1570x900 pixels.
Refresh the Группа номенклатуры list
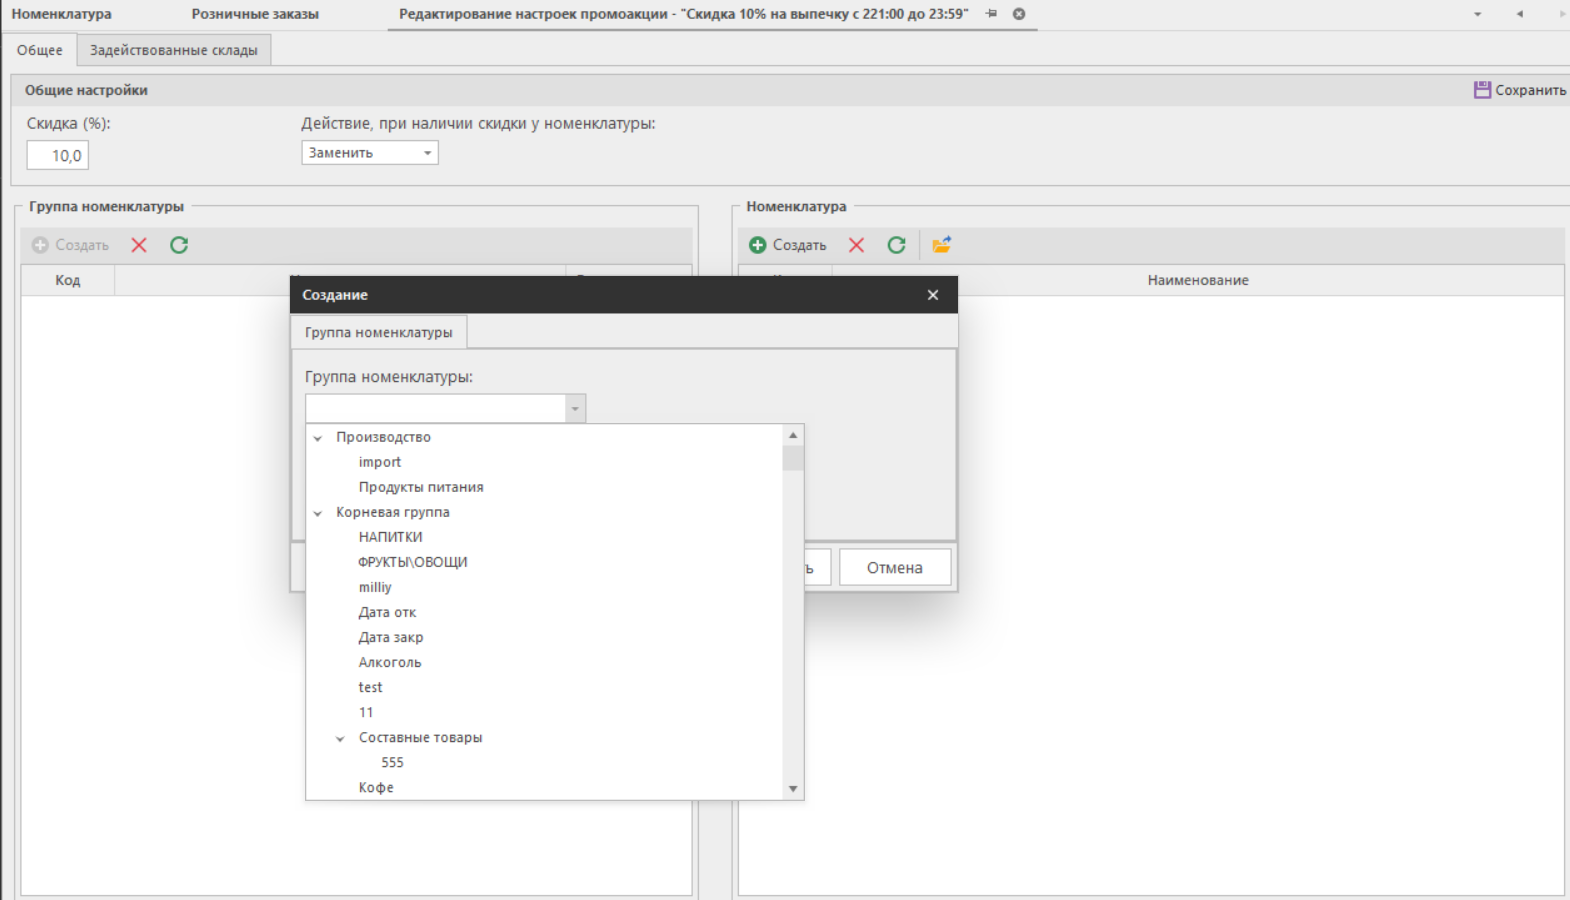point(179,245)
